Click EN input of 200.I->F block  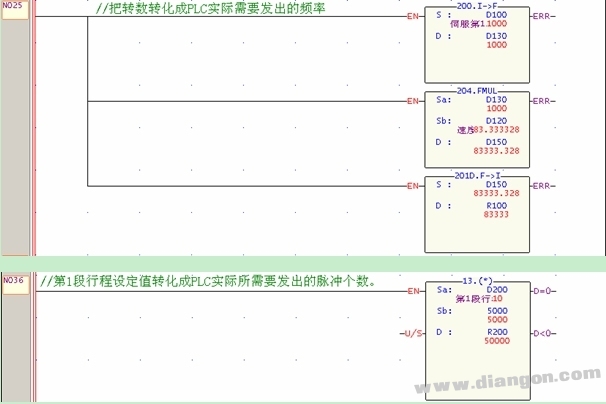[414, 18]
